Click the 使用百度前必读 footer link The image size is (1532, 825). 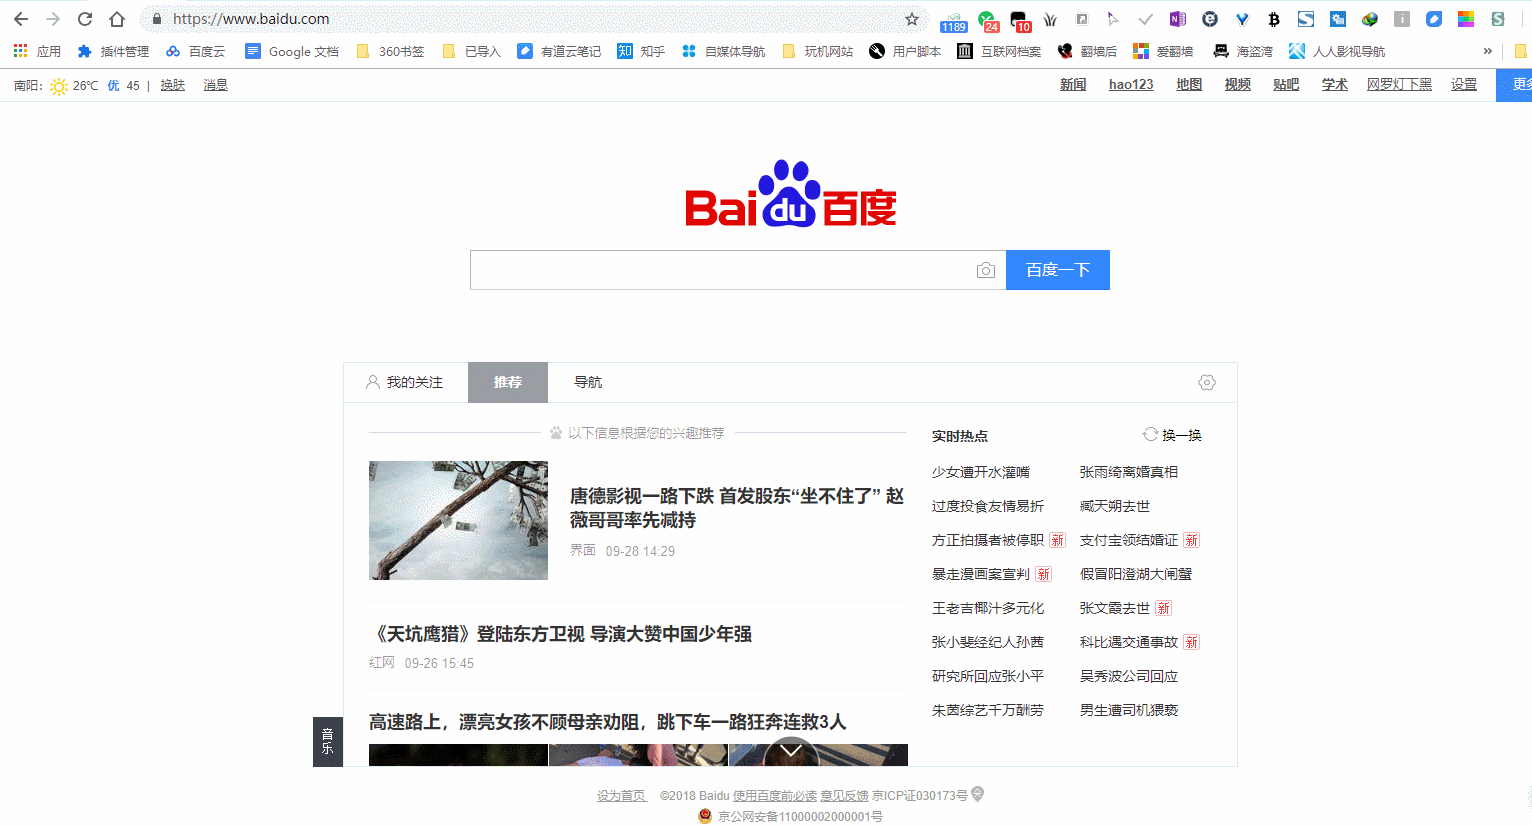(x=775, y=796)
